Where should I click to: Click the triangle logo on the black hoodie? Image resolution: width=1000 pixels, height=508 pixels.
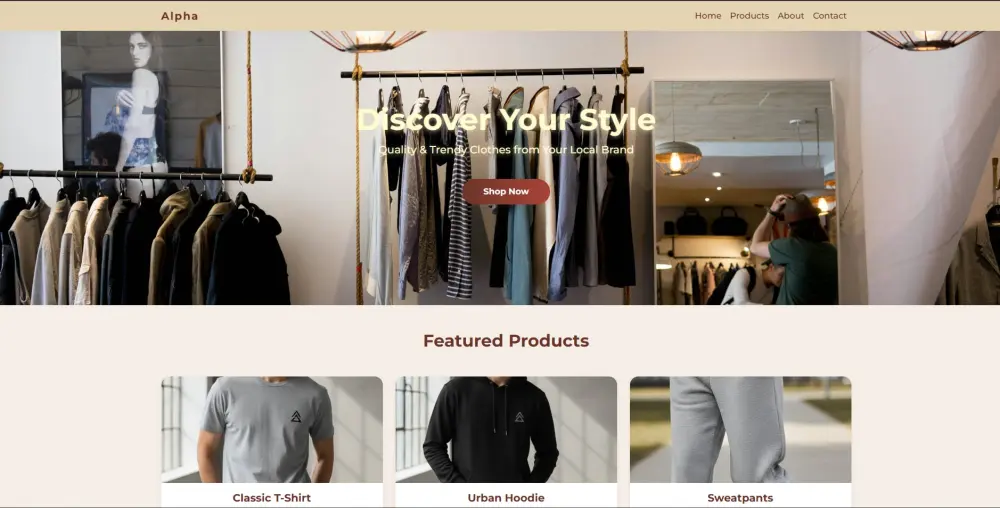519,417
